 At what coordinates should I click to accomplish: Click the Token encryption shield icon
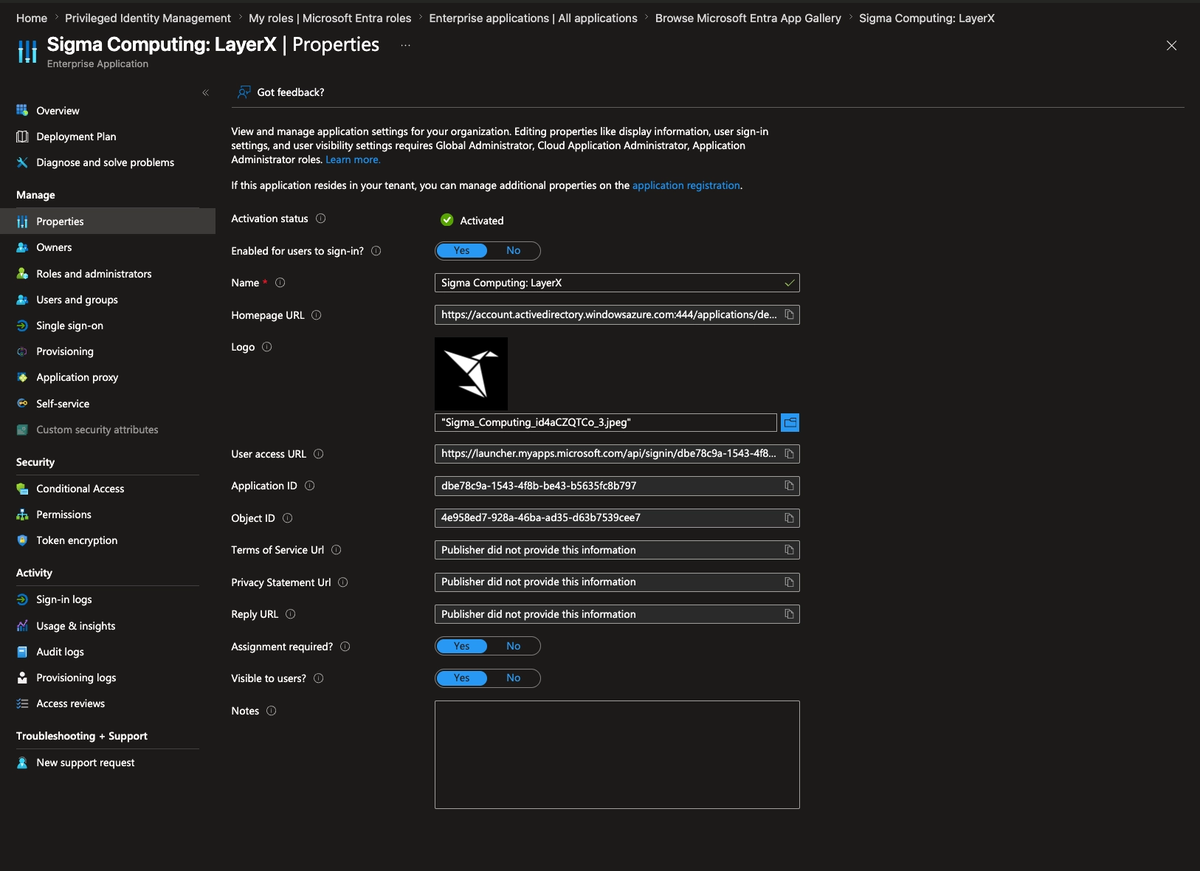(22, 540)
